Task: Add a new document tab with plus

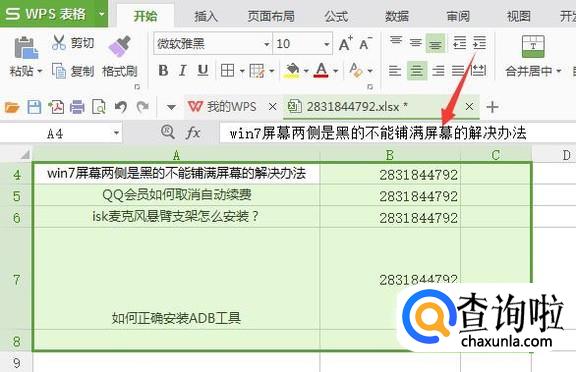Action: point(492,107)
